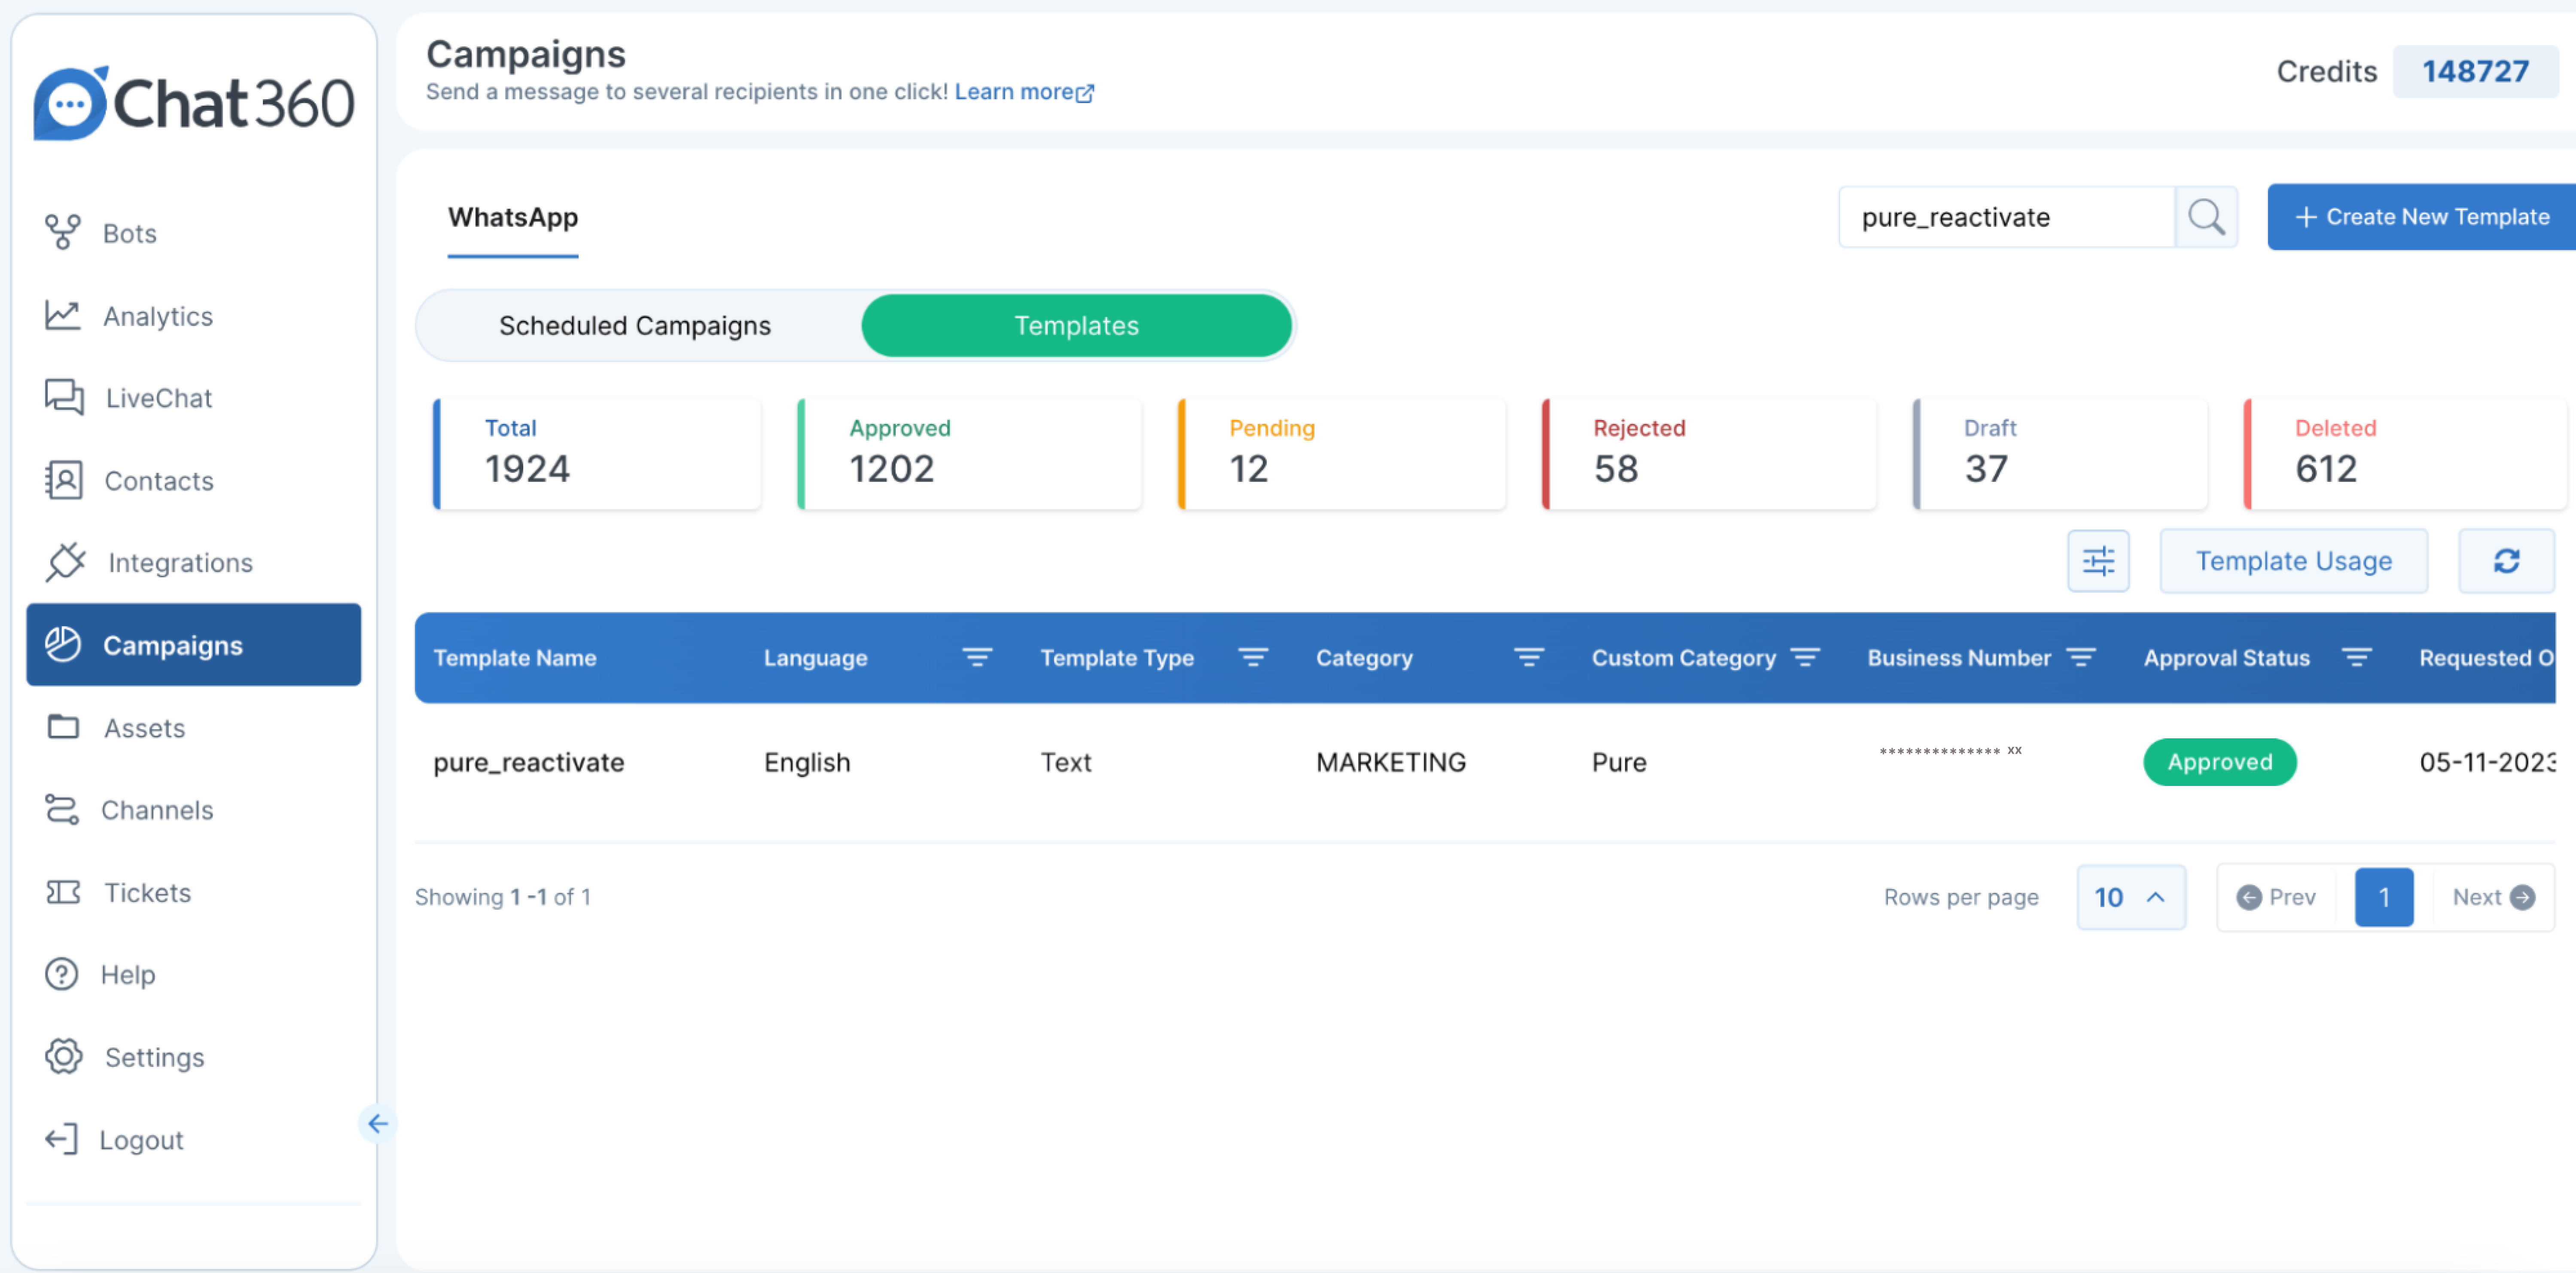Click the Pending 12 stat card

point(1341,454)
